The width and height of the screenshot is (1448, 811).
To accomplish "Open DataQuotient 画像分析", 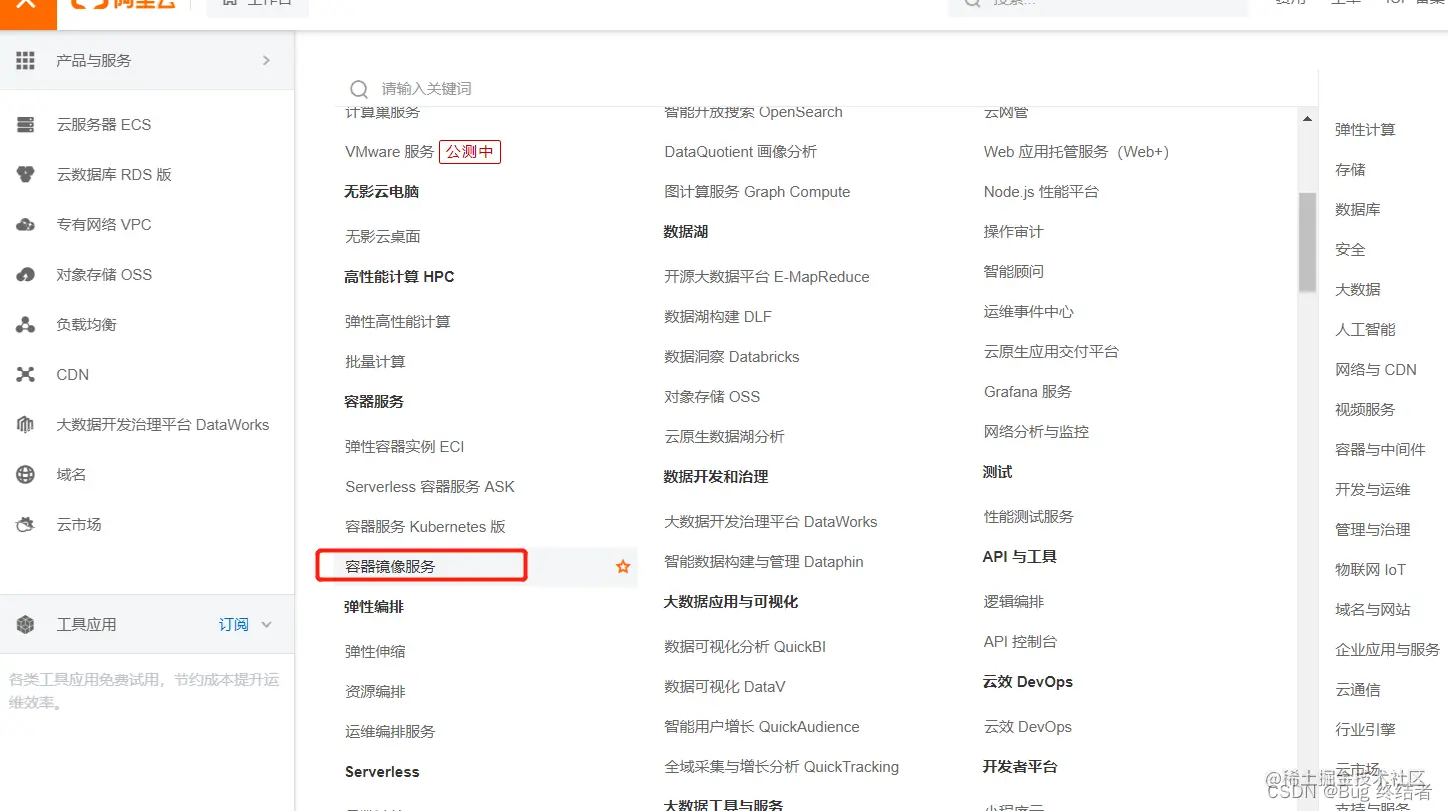I will [x=741, y=152].
